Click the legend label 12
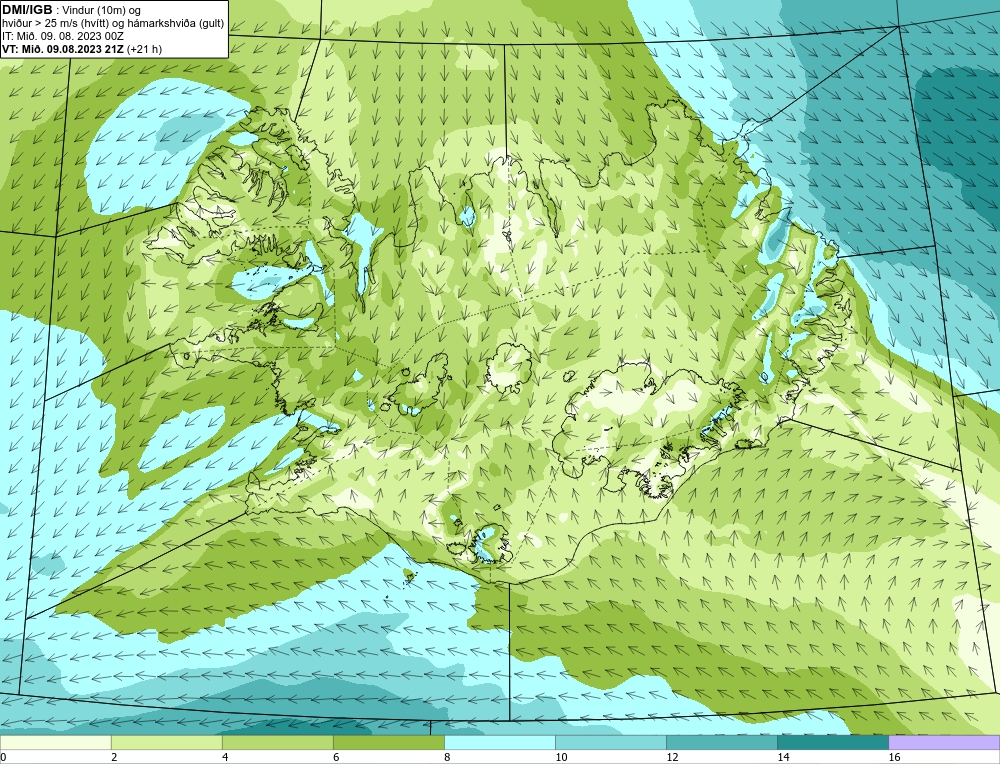 coord(672,757)
